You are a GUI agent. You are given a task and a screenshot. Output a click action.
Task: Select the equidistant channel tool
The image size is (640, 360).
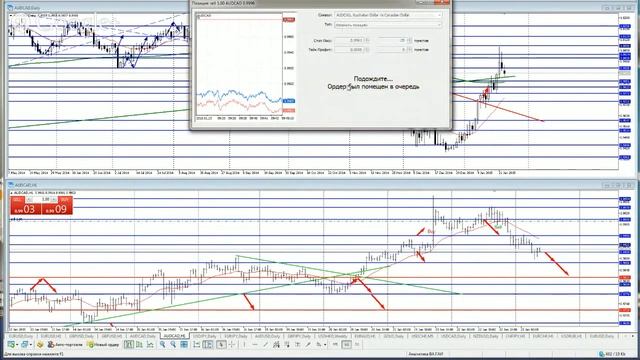coord(276,344)
